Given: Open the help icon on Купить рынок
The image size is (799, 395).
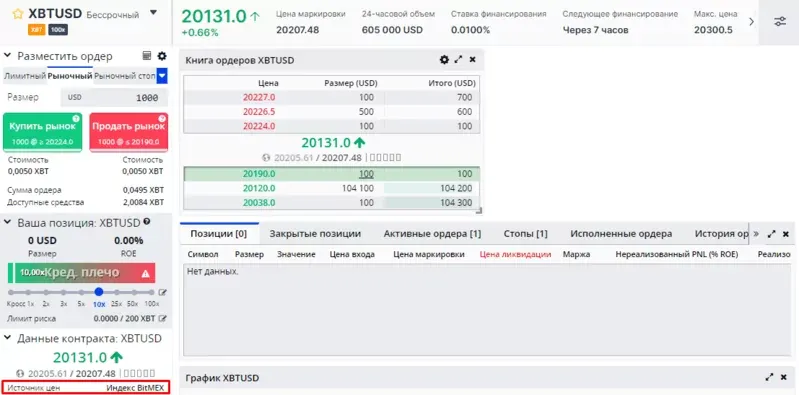Looking at the screenshot, I should click(76, 119).
